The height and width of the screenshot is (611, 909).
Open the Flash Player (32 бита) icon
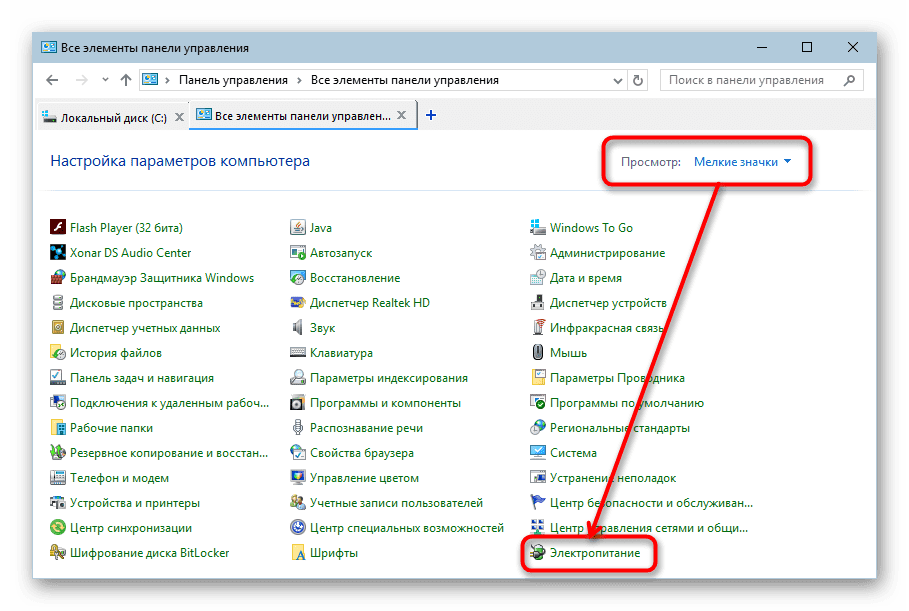58,227
